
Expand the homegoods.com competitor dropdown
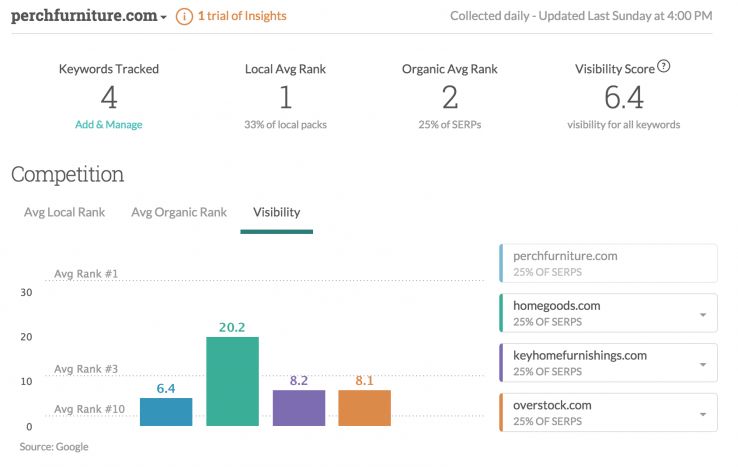(x=702, y=314)
